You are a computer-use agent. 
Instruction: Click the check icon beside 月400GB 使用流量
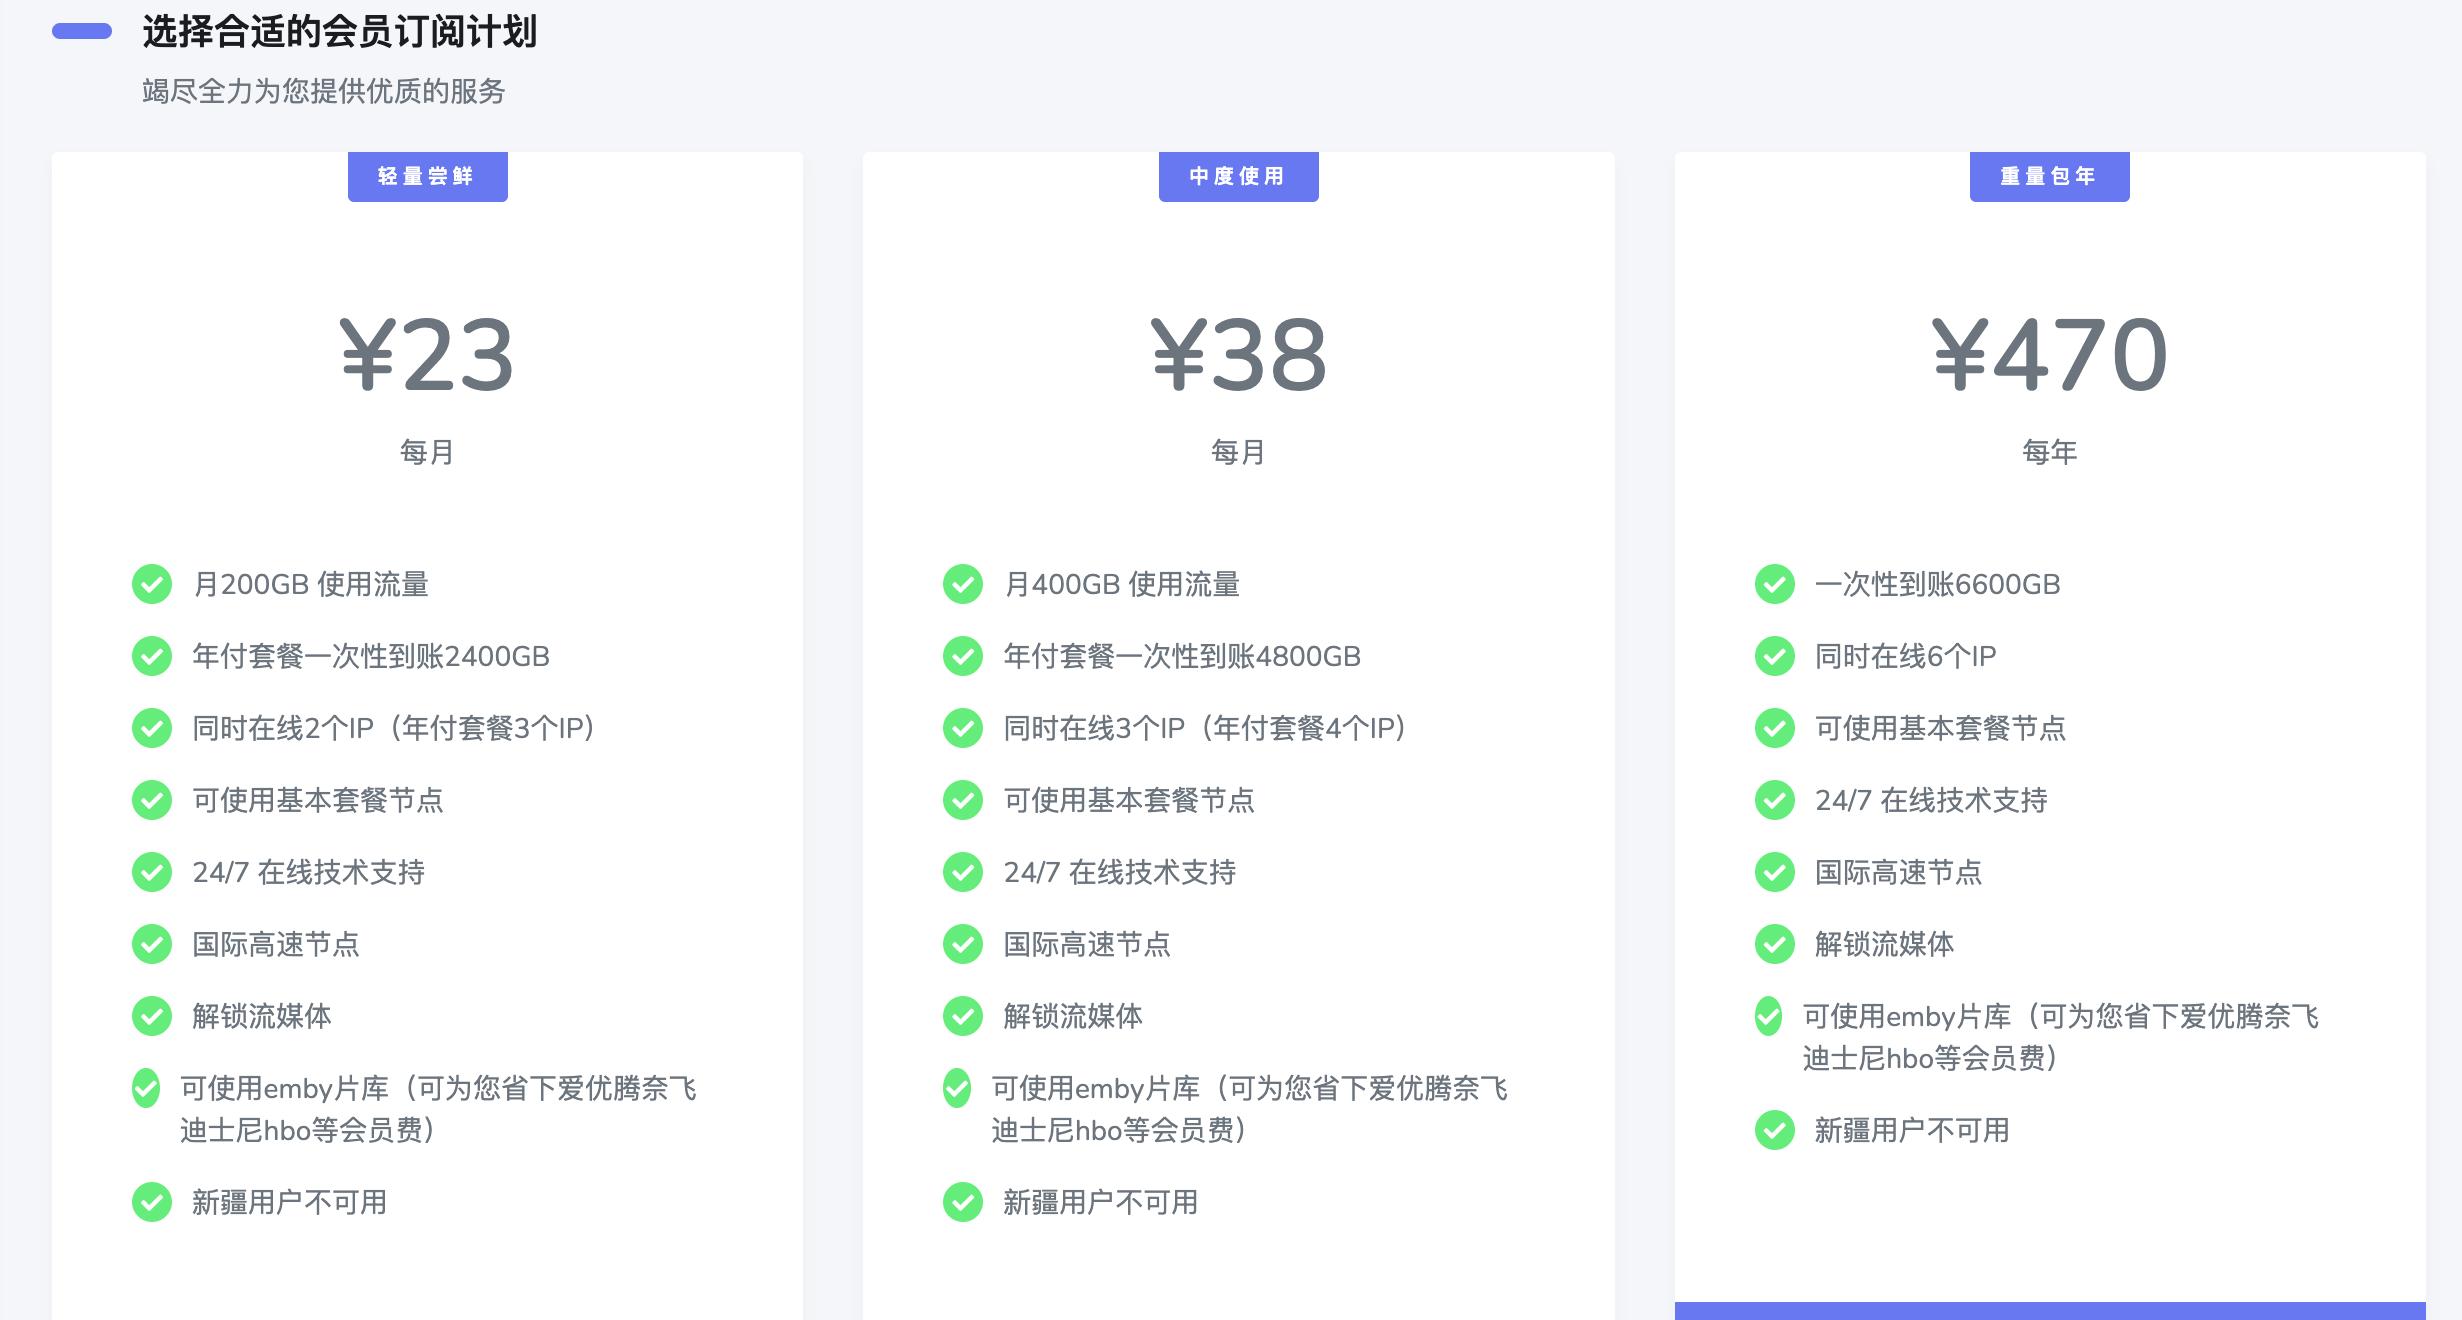click(x=963, y=584)
